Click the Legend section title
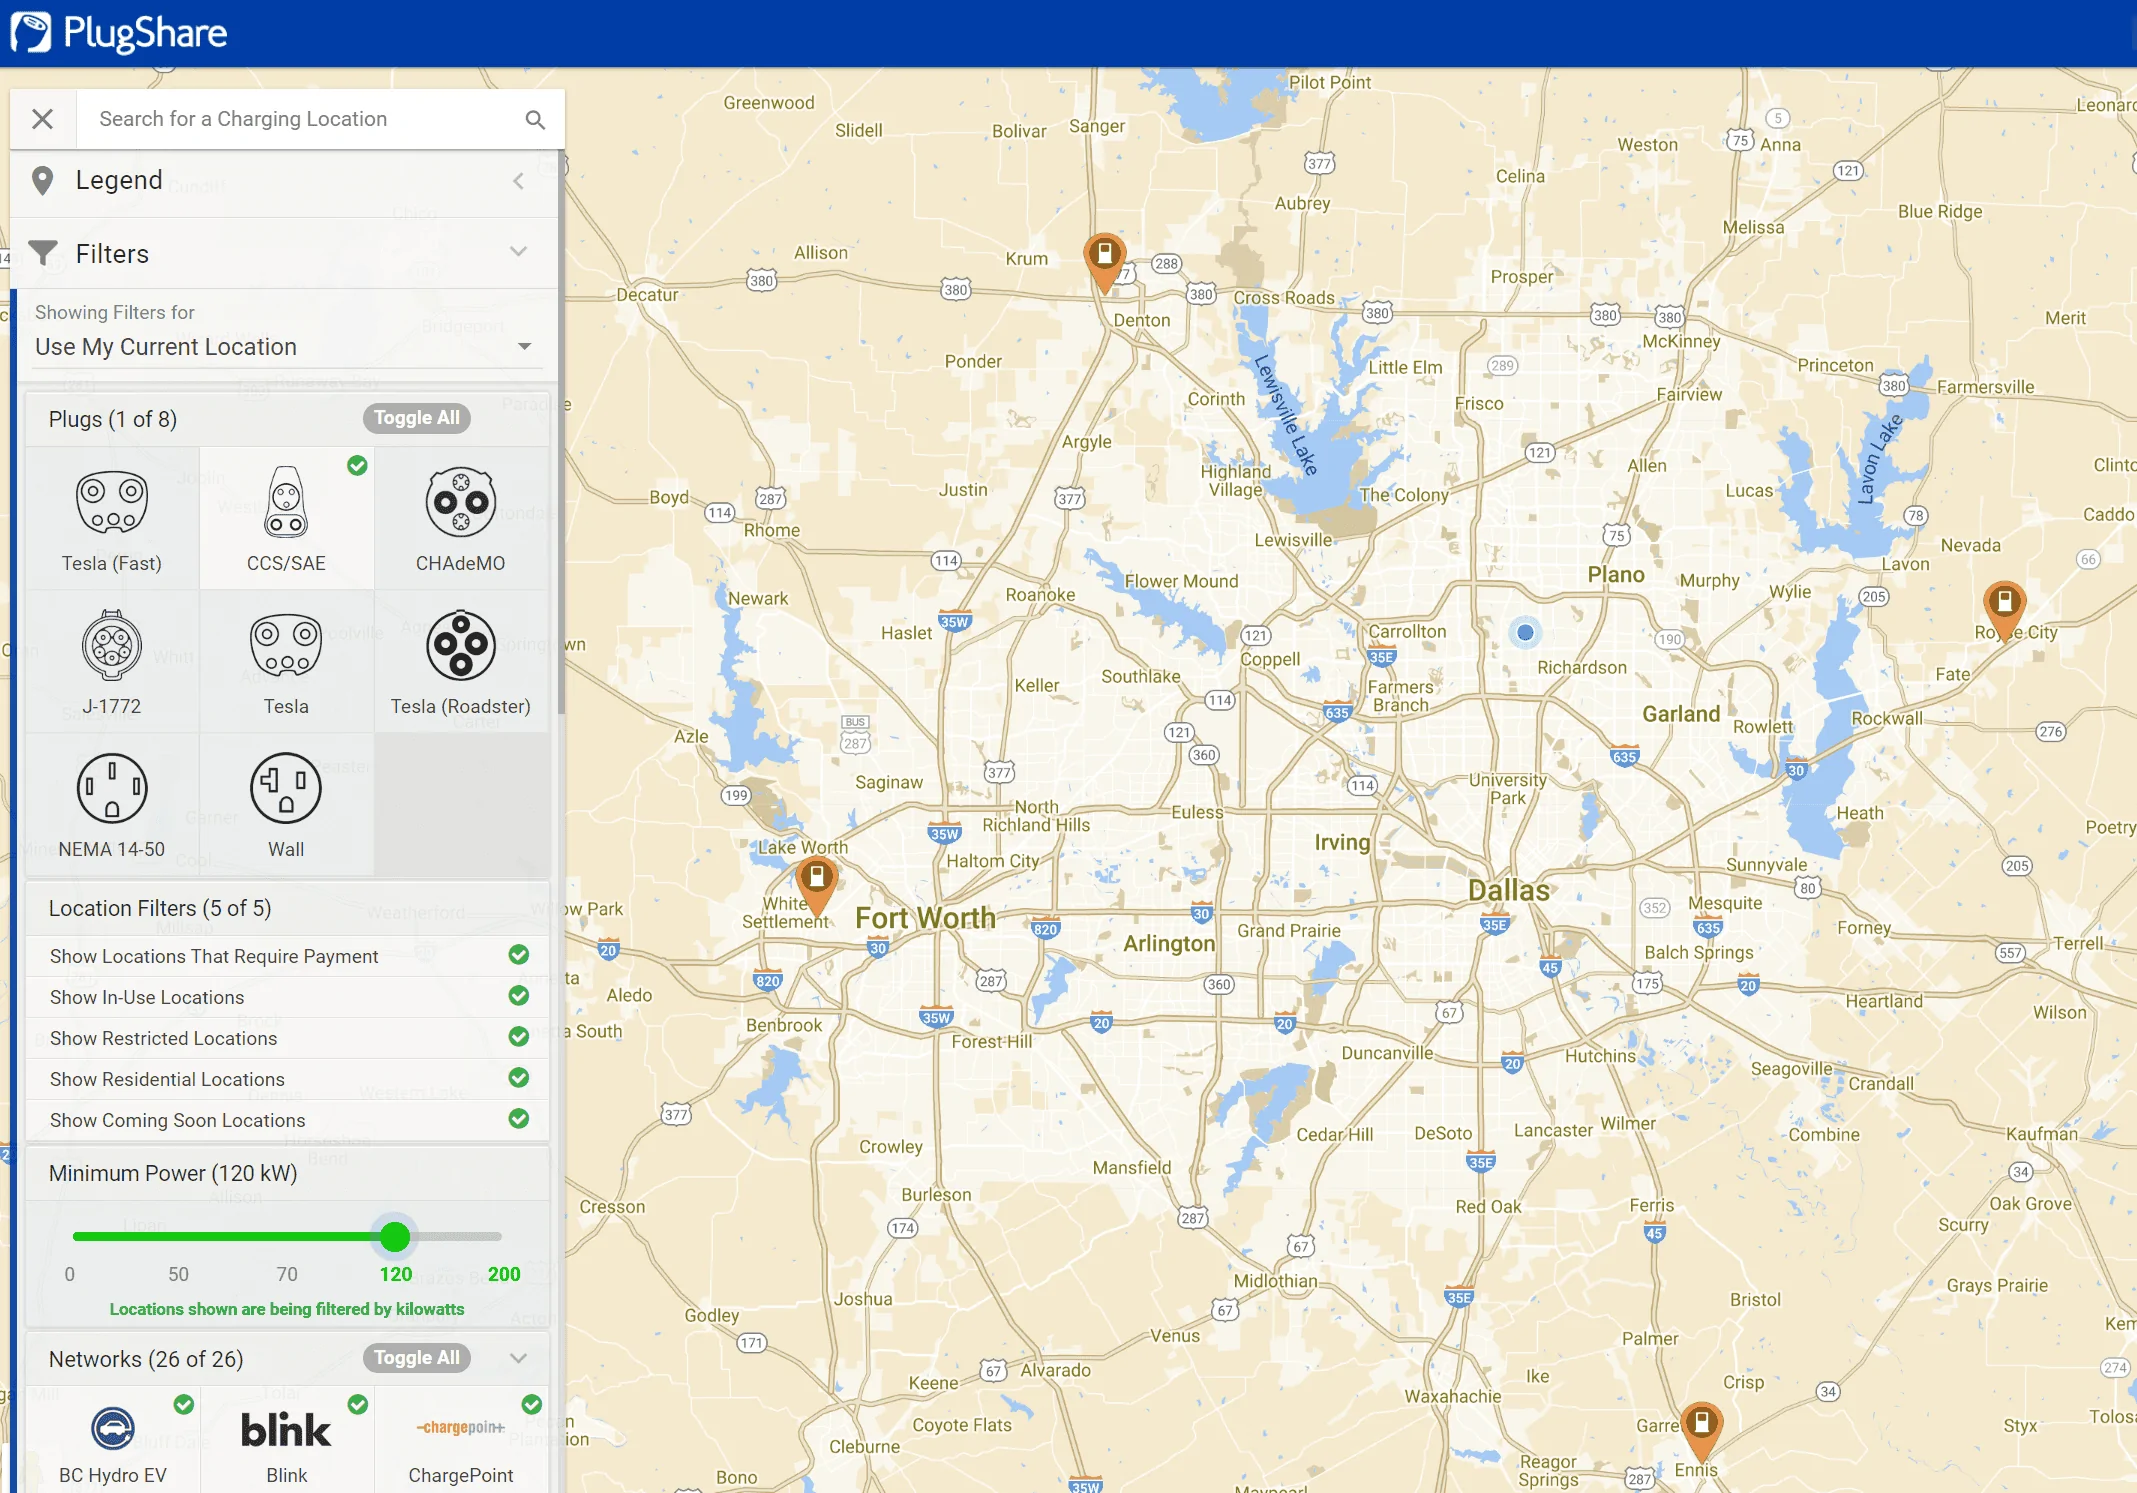This screenshot has height=1493, width=2137. pos(119,180)
